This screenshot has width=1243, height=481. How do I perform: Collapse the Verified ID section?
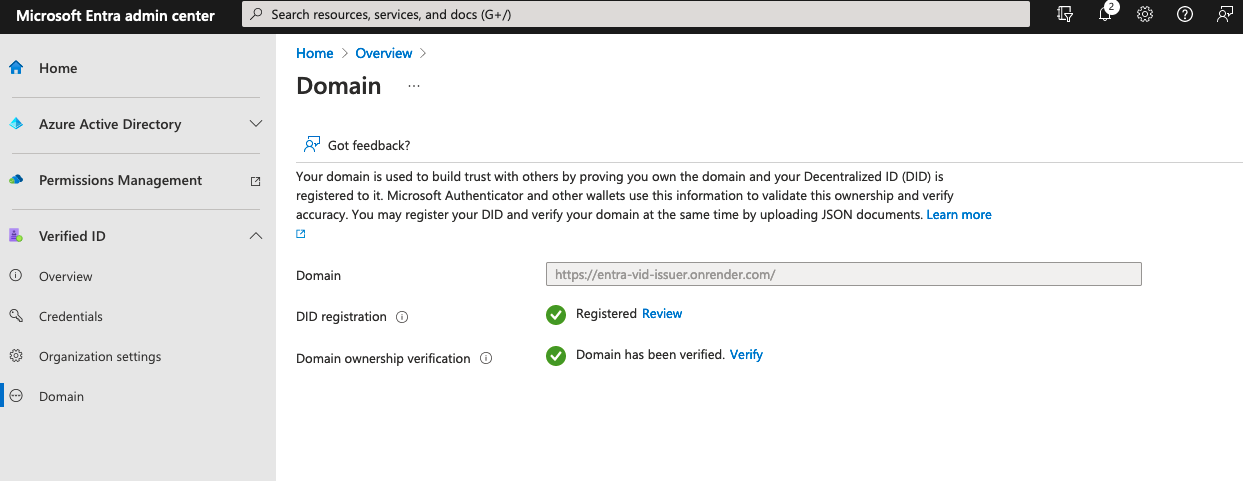click(255, 236)
